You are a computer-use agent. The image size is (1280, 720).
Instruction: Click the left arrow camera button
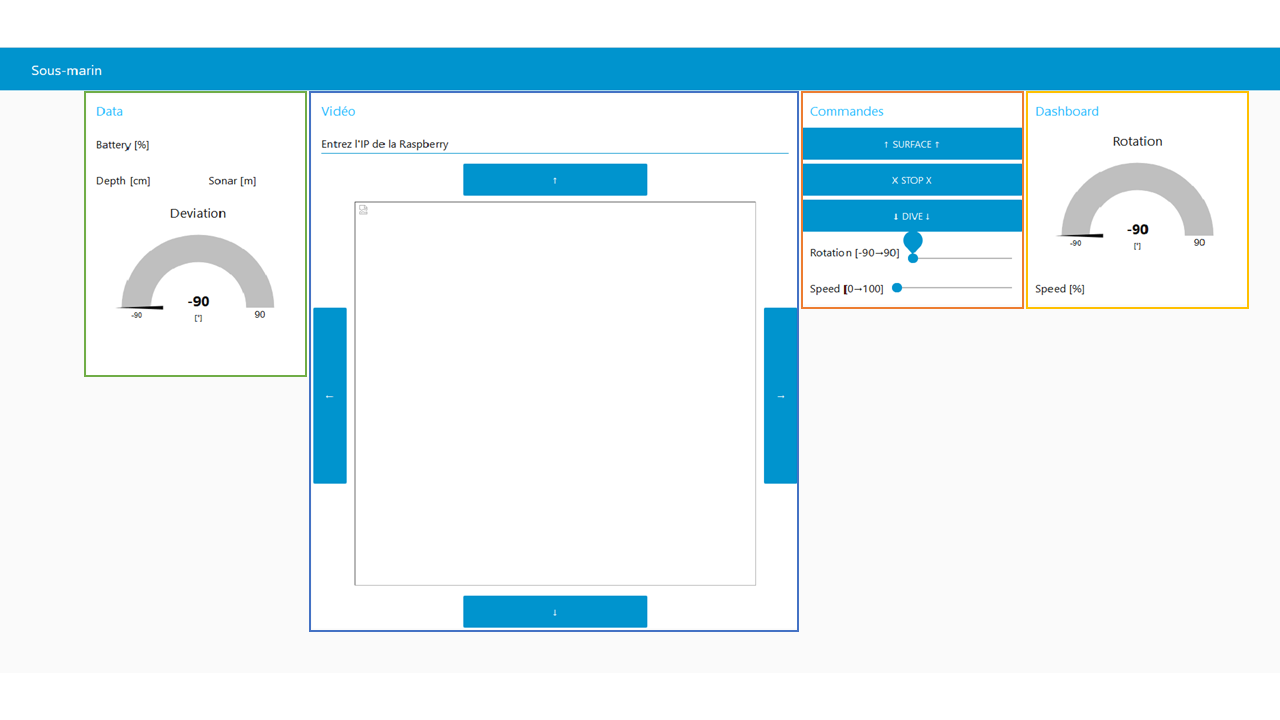click(x=330, y=396)
